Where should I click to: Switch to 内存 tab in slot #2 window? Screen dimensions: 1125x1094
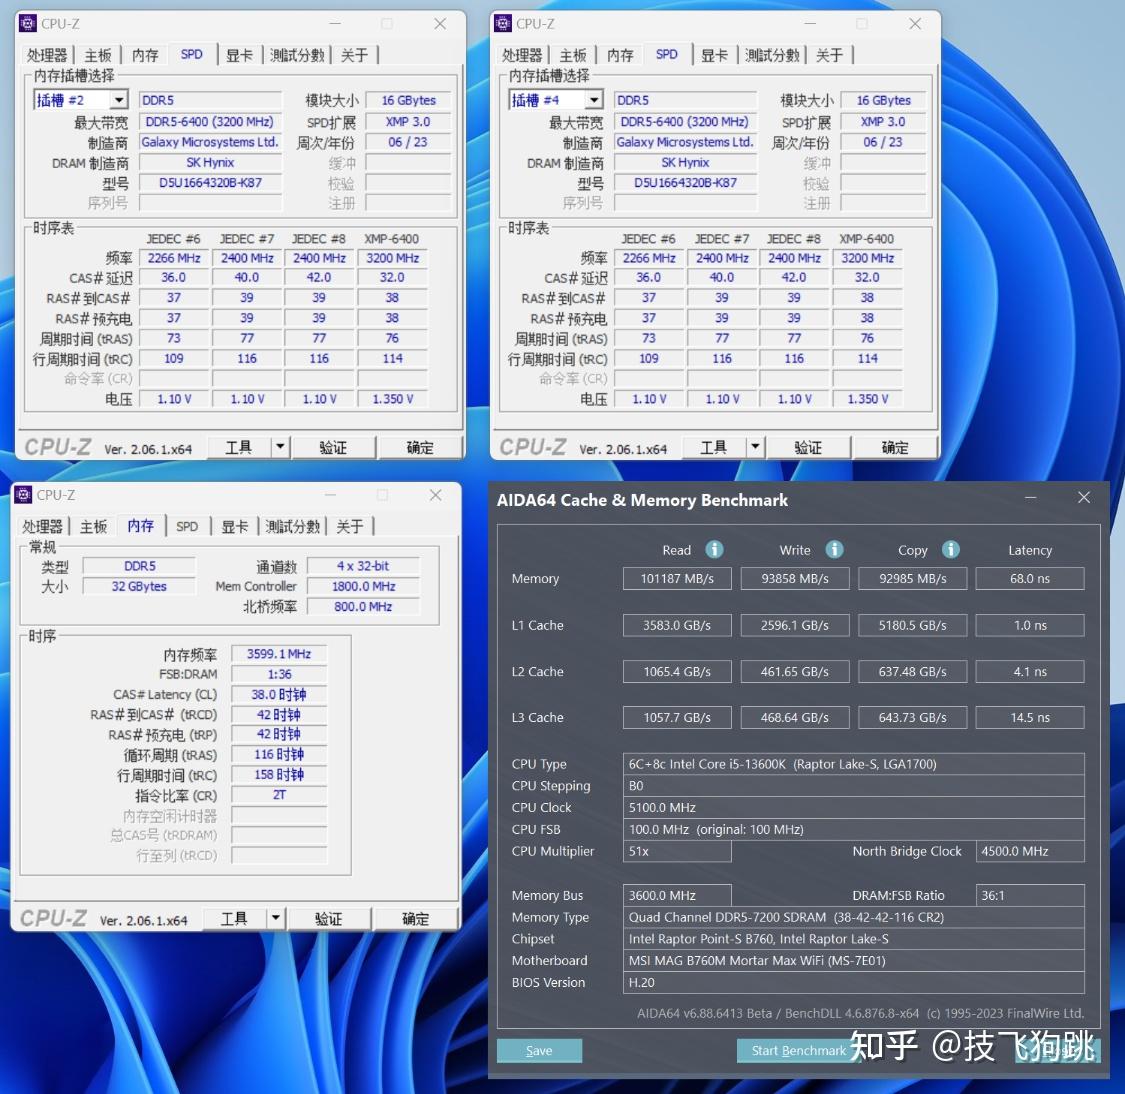click(x=145, y=55)
